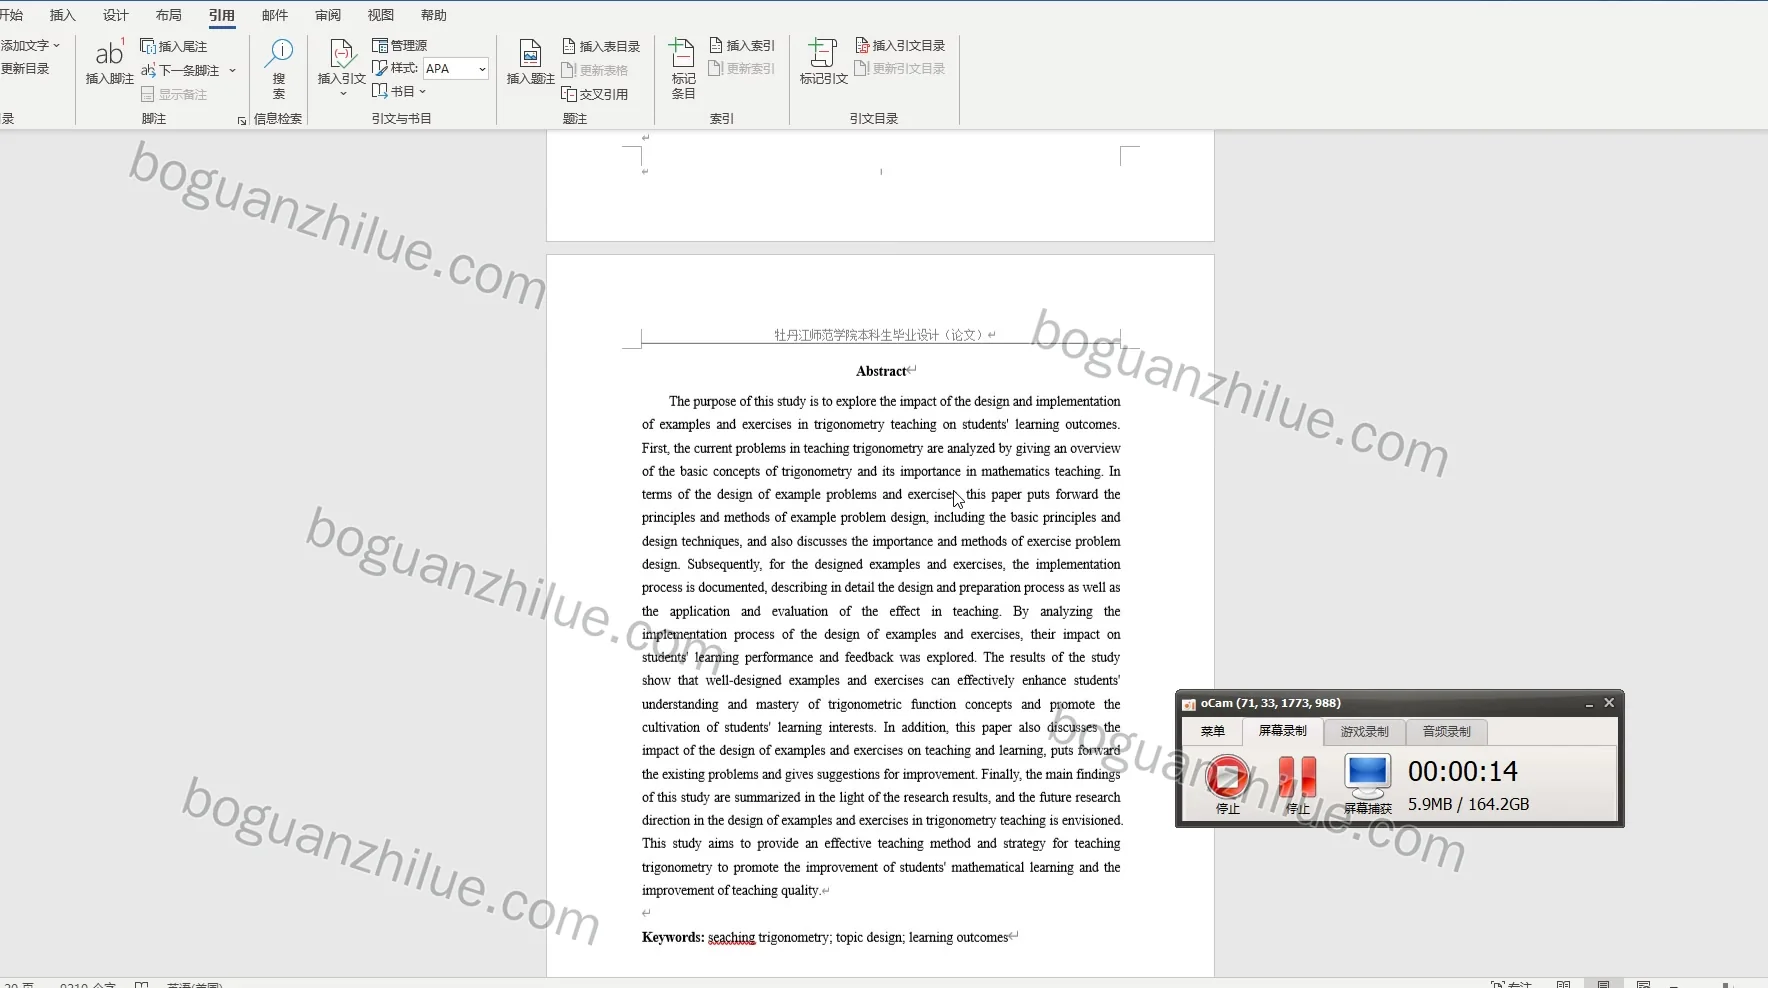Select oCam Screen Recording tab
Image resolution: width=1768 pixels, height=988 pixels.
tap(1283, 731)
